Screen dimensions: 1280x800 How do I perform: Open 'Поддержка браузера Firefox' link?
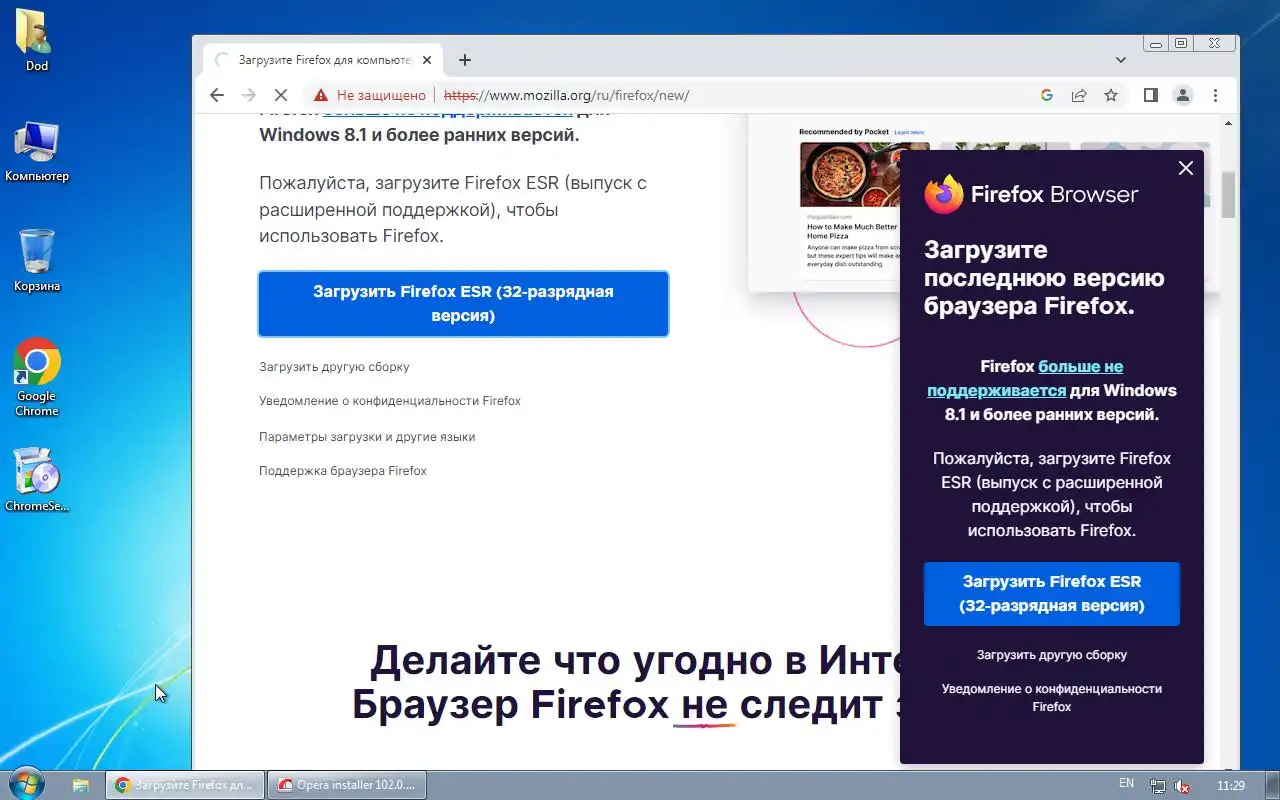pos(343,471)
